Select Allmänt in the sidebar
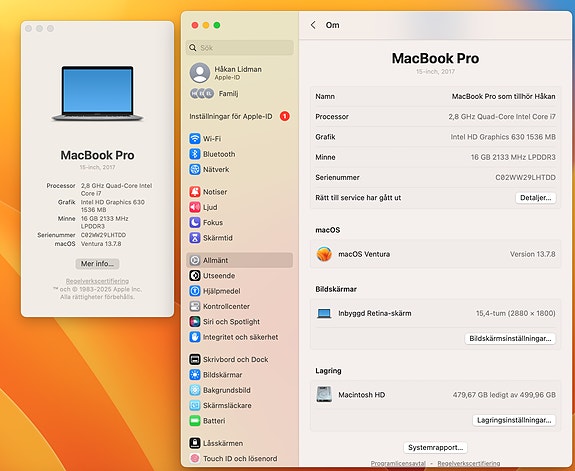 (239, 260)
